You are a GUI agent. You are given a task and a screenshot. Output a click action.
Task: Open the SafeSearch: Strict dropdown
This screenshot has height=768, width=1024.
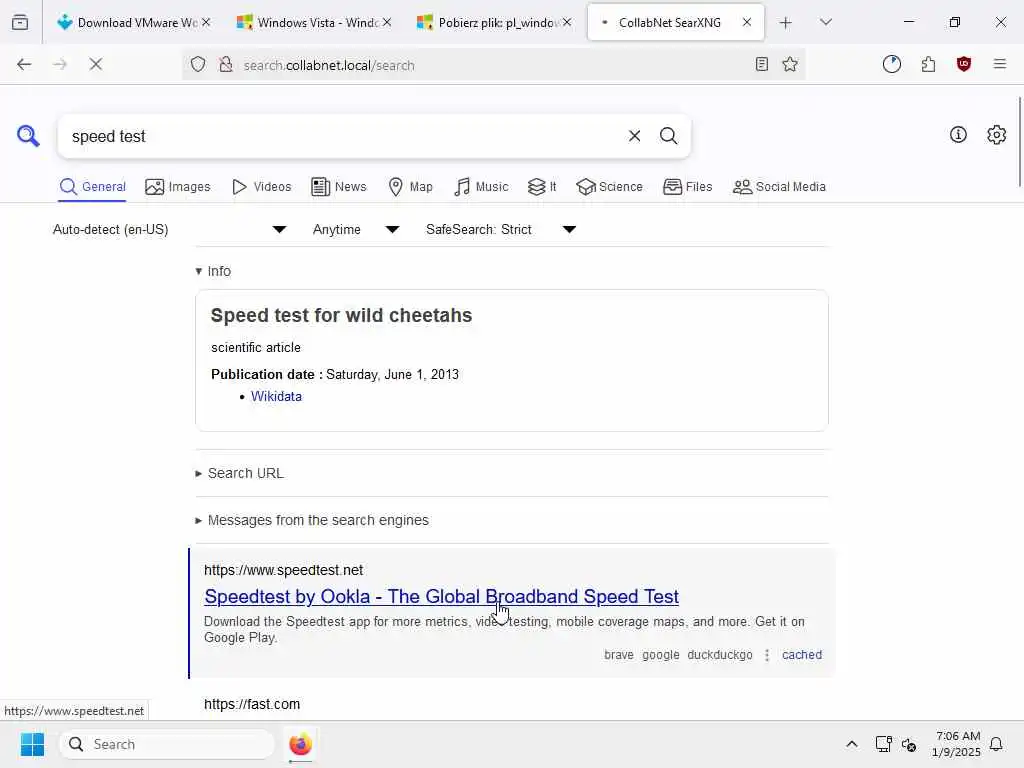pyautogui.click(x=500, y=229)
